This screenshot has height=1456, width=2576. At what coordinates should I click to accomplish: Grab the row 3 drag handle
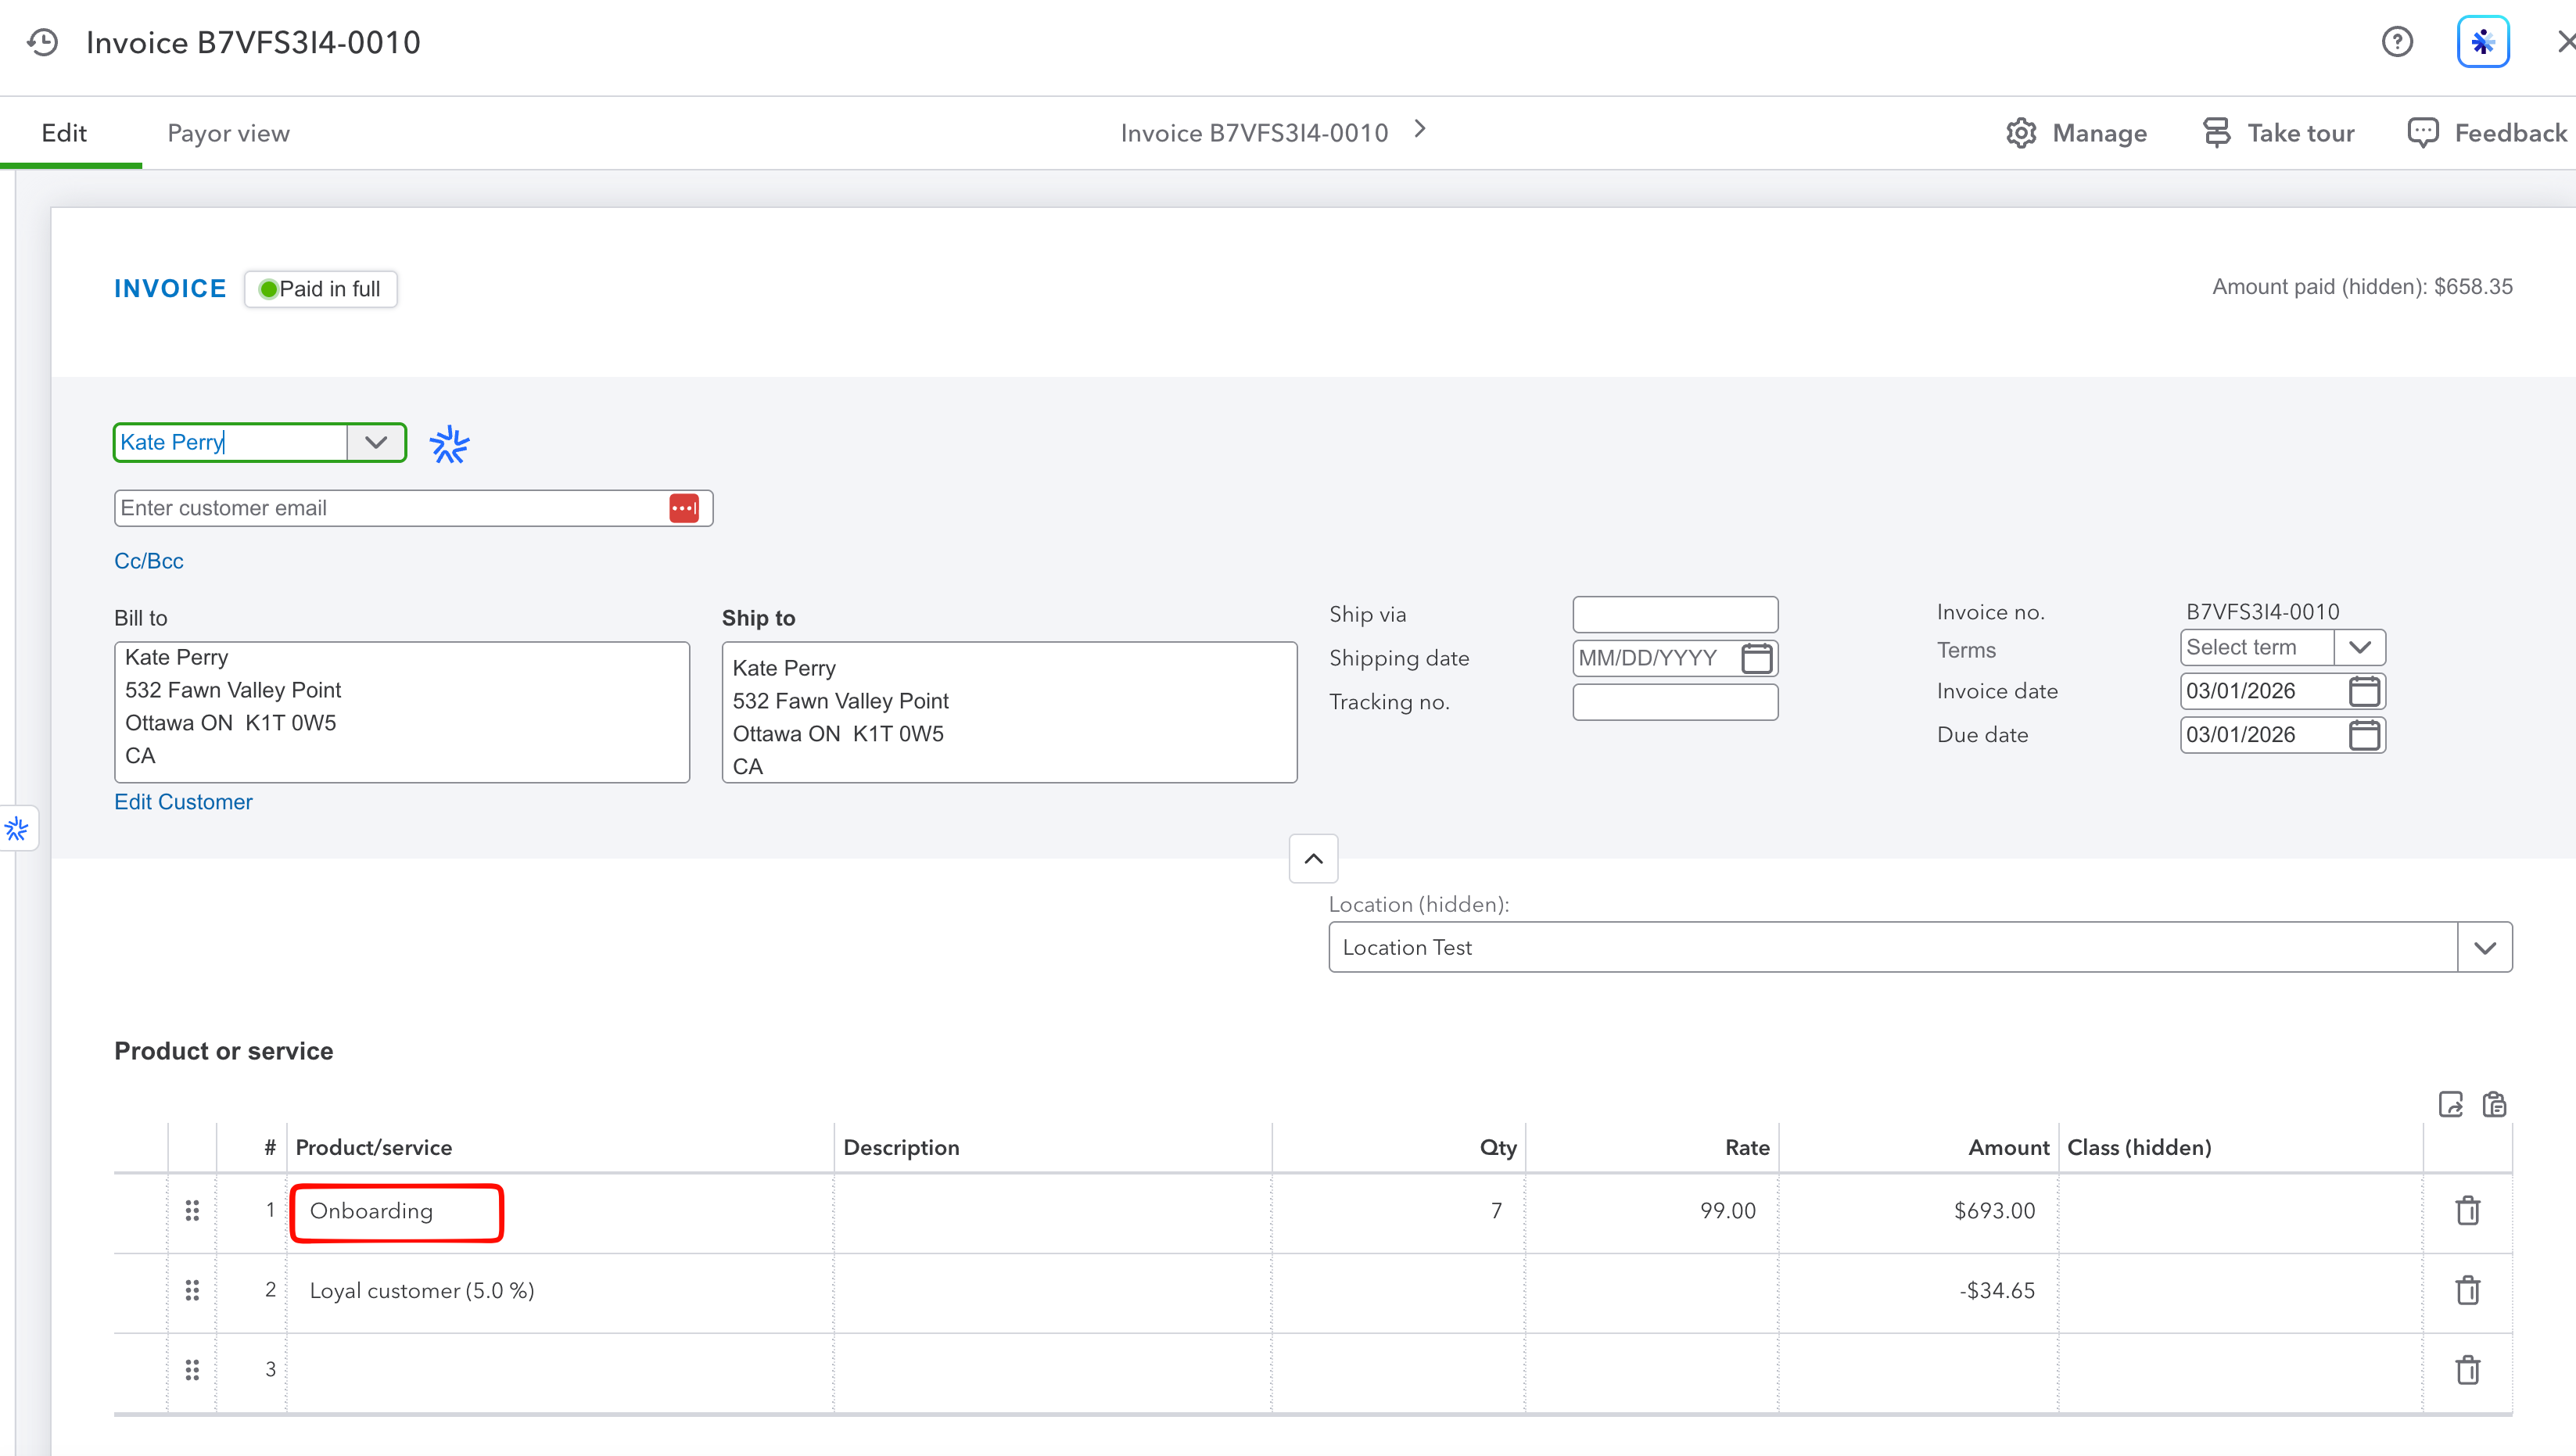tap(192, 1369)
